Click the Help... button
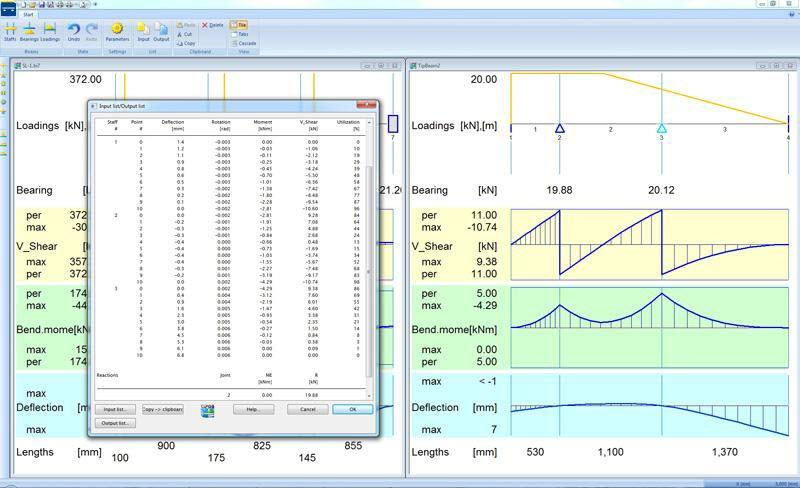Image resolution: width=800 pixels, height=488 pixels. pos(253,409)
